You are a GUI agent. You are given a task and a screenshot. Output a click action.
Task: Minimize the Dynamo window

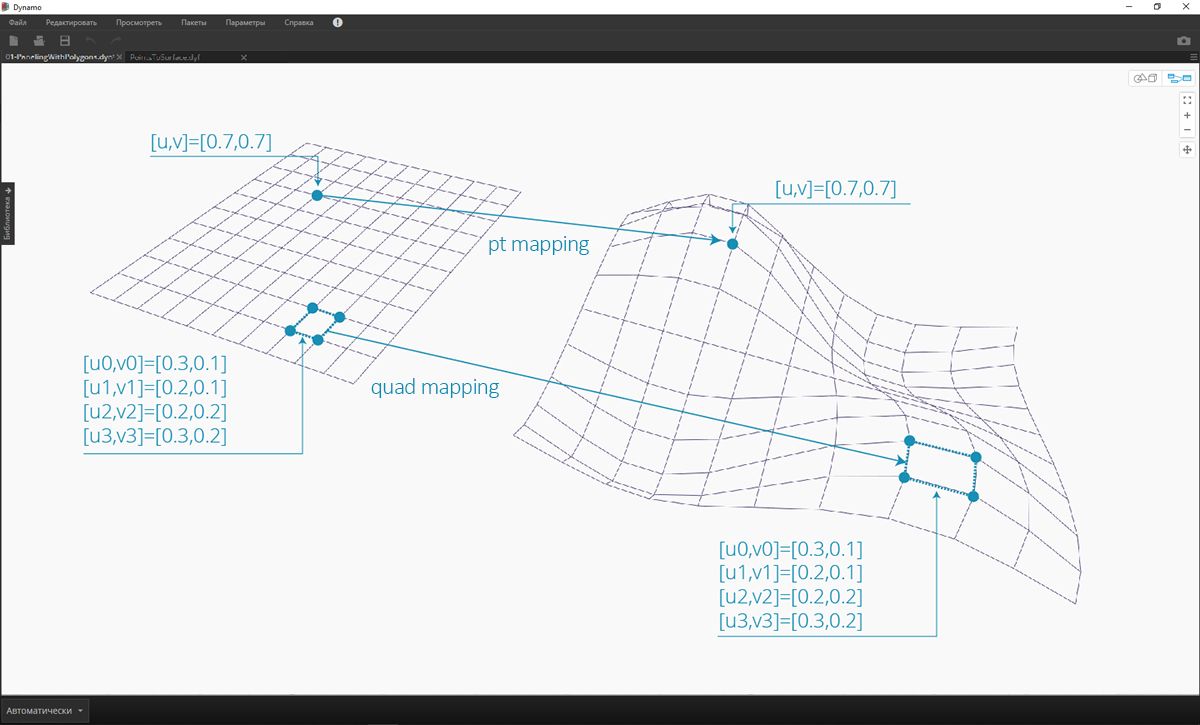tap(1130, 6)
